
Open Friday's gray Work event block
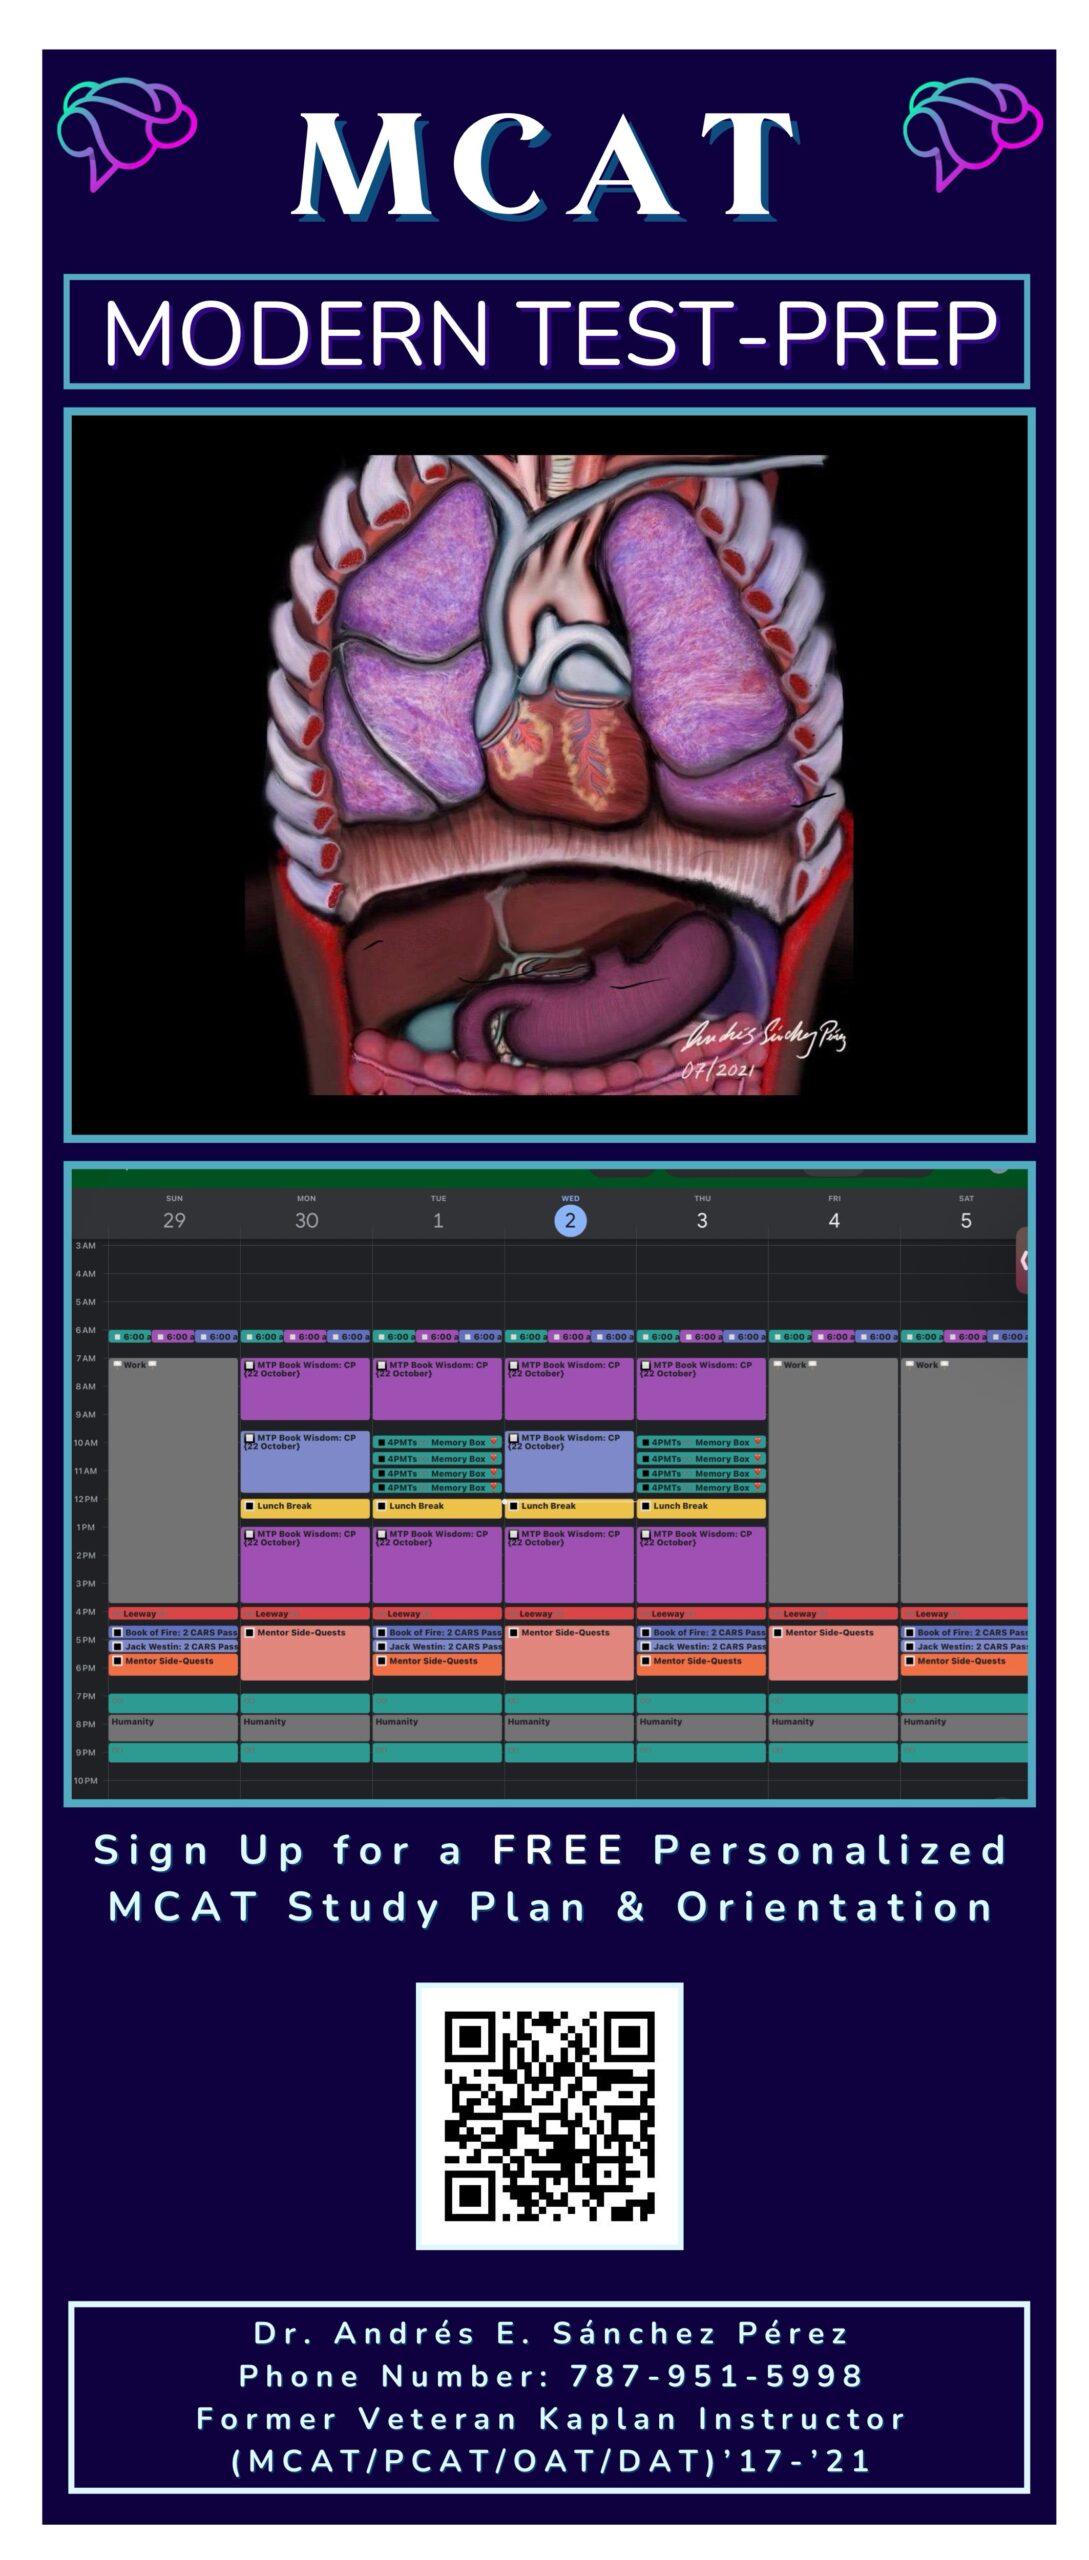[833, 1480]
